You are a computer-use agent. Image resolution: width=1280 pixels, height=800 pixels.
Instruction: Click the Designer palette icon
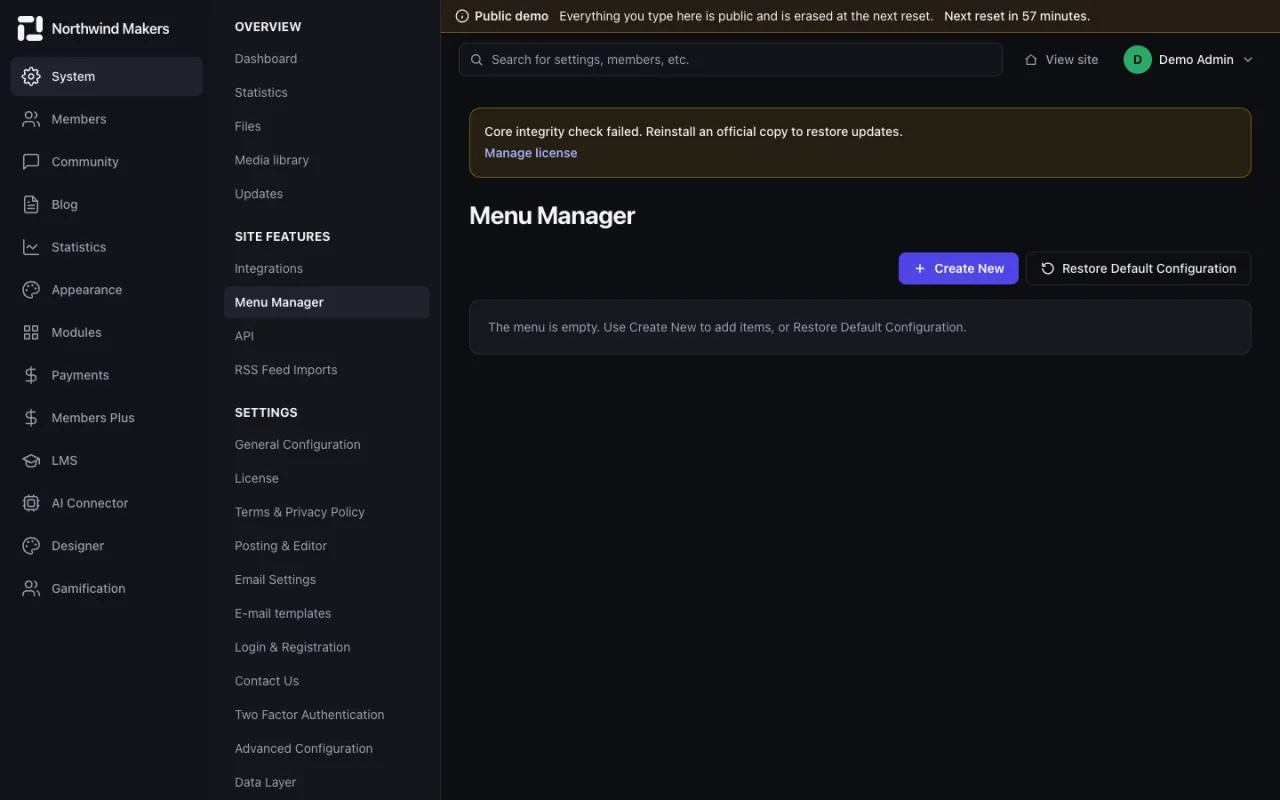tap(31, 546)
